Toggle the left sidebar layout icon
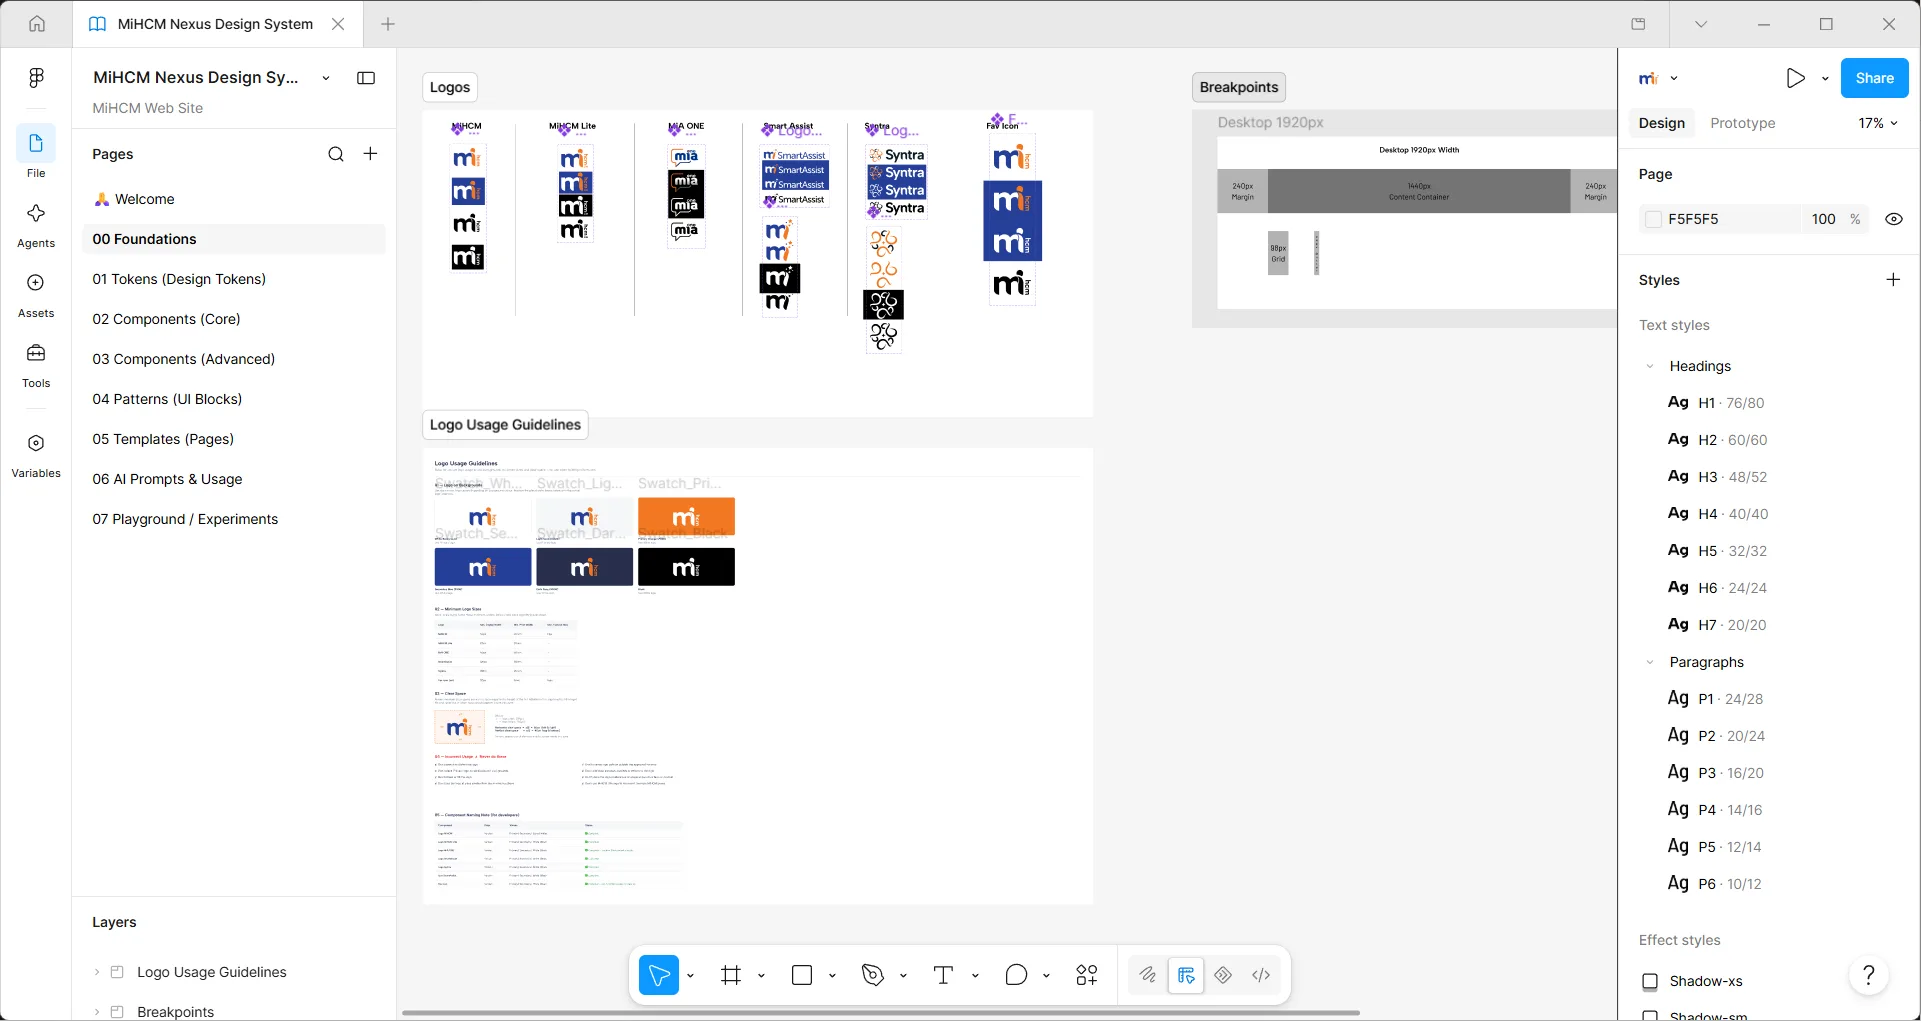This screenshot has width=1921, height=1021. point(366,78)
